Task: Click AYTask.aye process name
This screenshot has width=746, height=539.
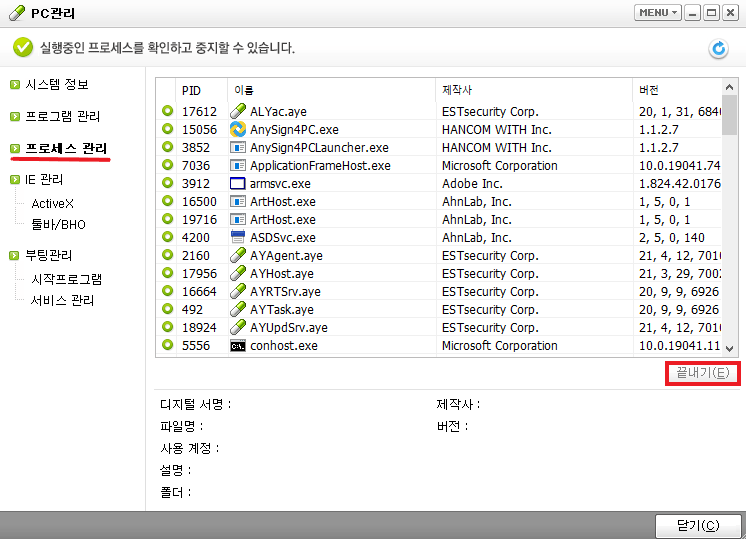Action: pyautogui.click(x=282, y=310)
